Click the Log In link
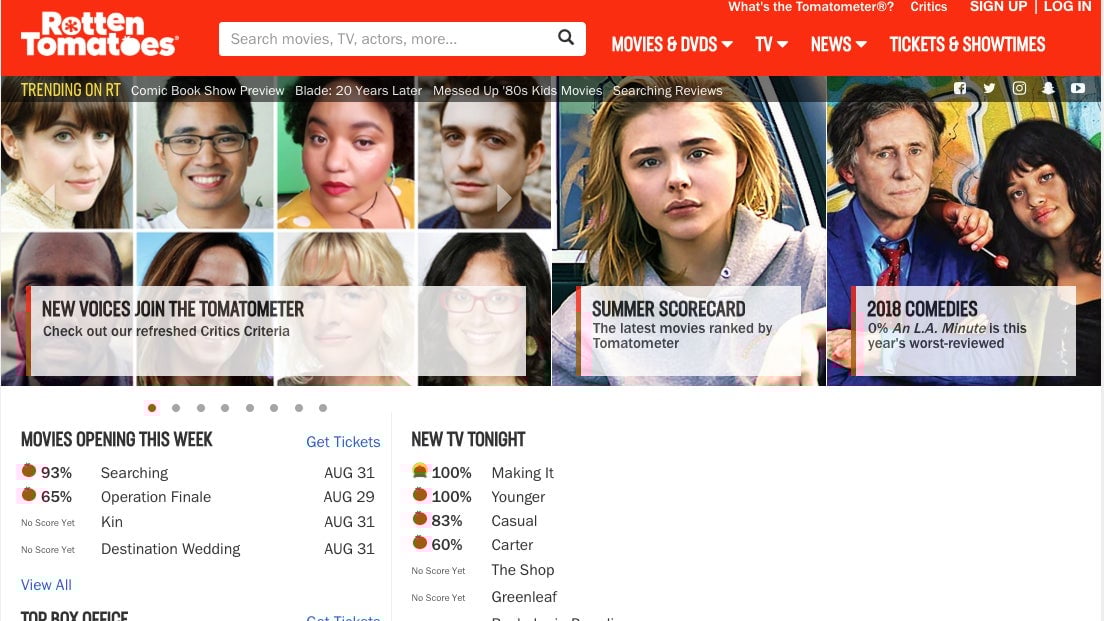1104x621 pixels. 1067,6
